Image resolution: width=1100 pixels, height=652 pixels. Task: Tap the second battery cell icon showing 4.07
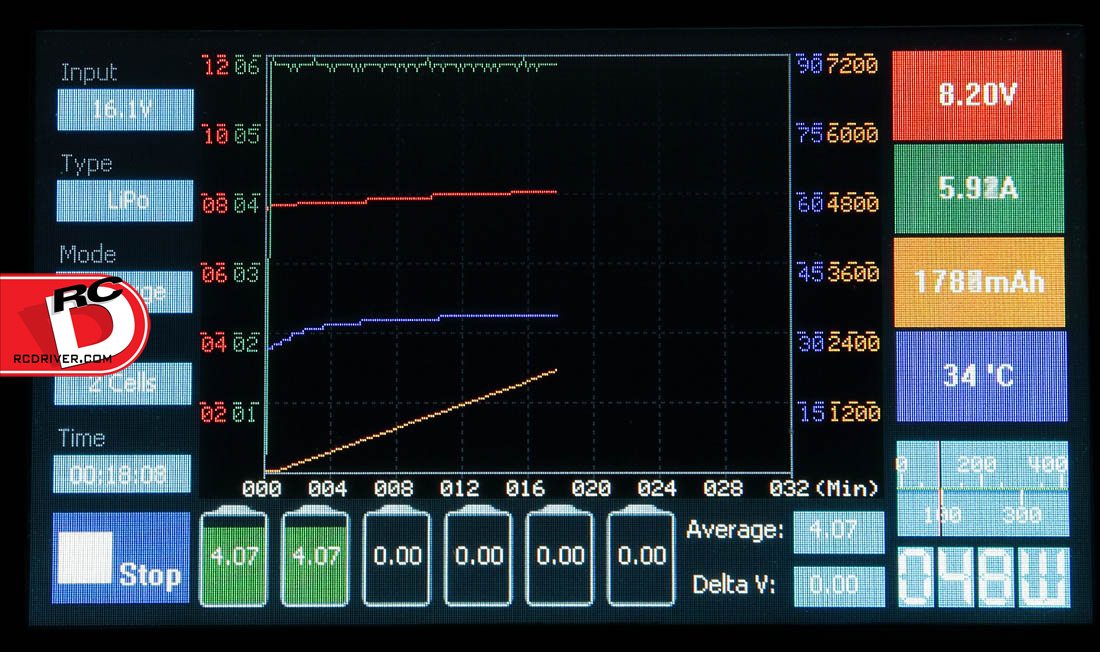click(x=315, y=556)
